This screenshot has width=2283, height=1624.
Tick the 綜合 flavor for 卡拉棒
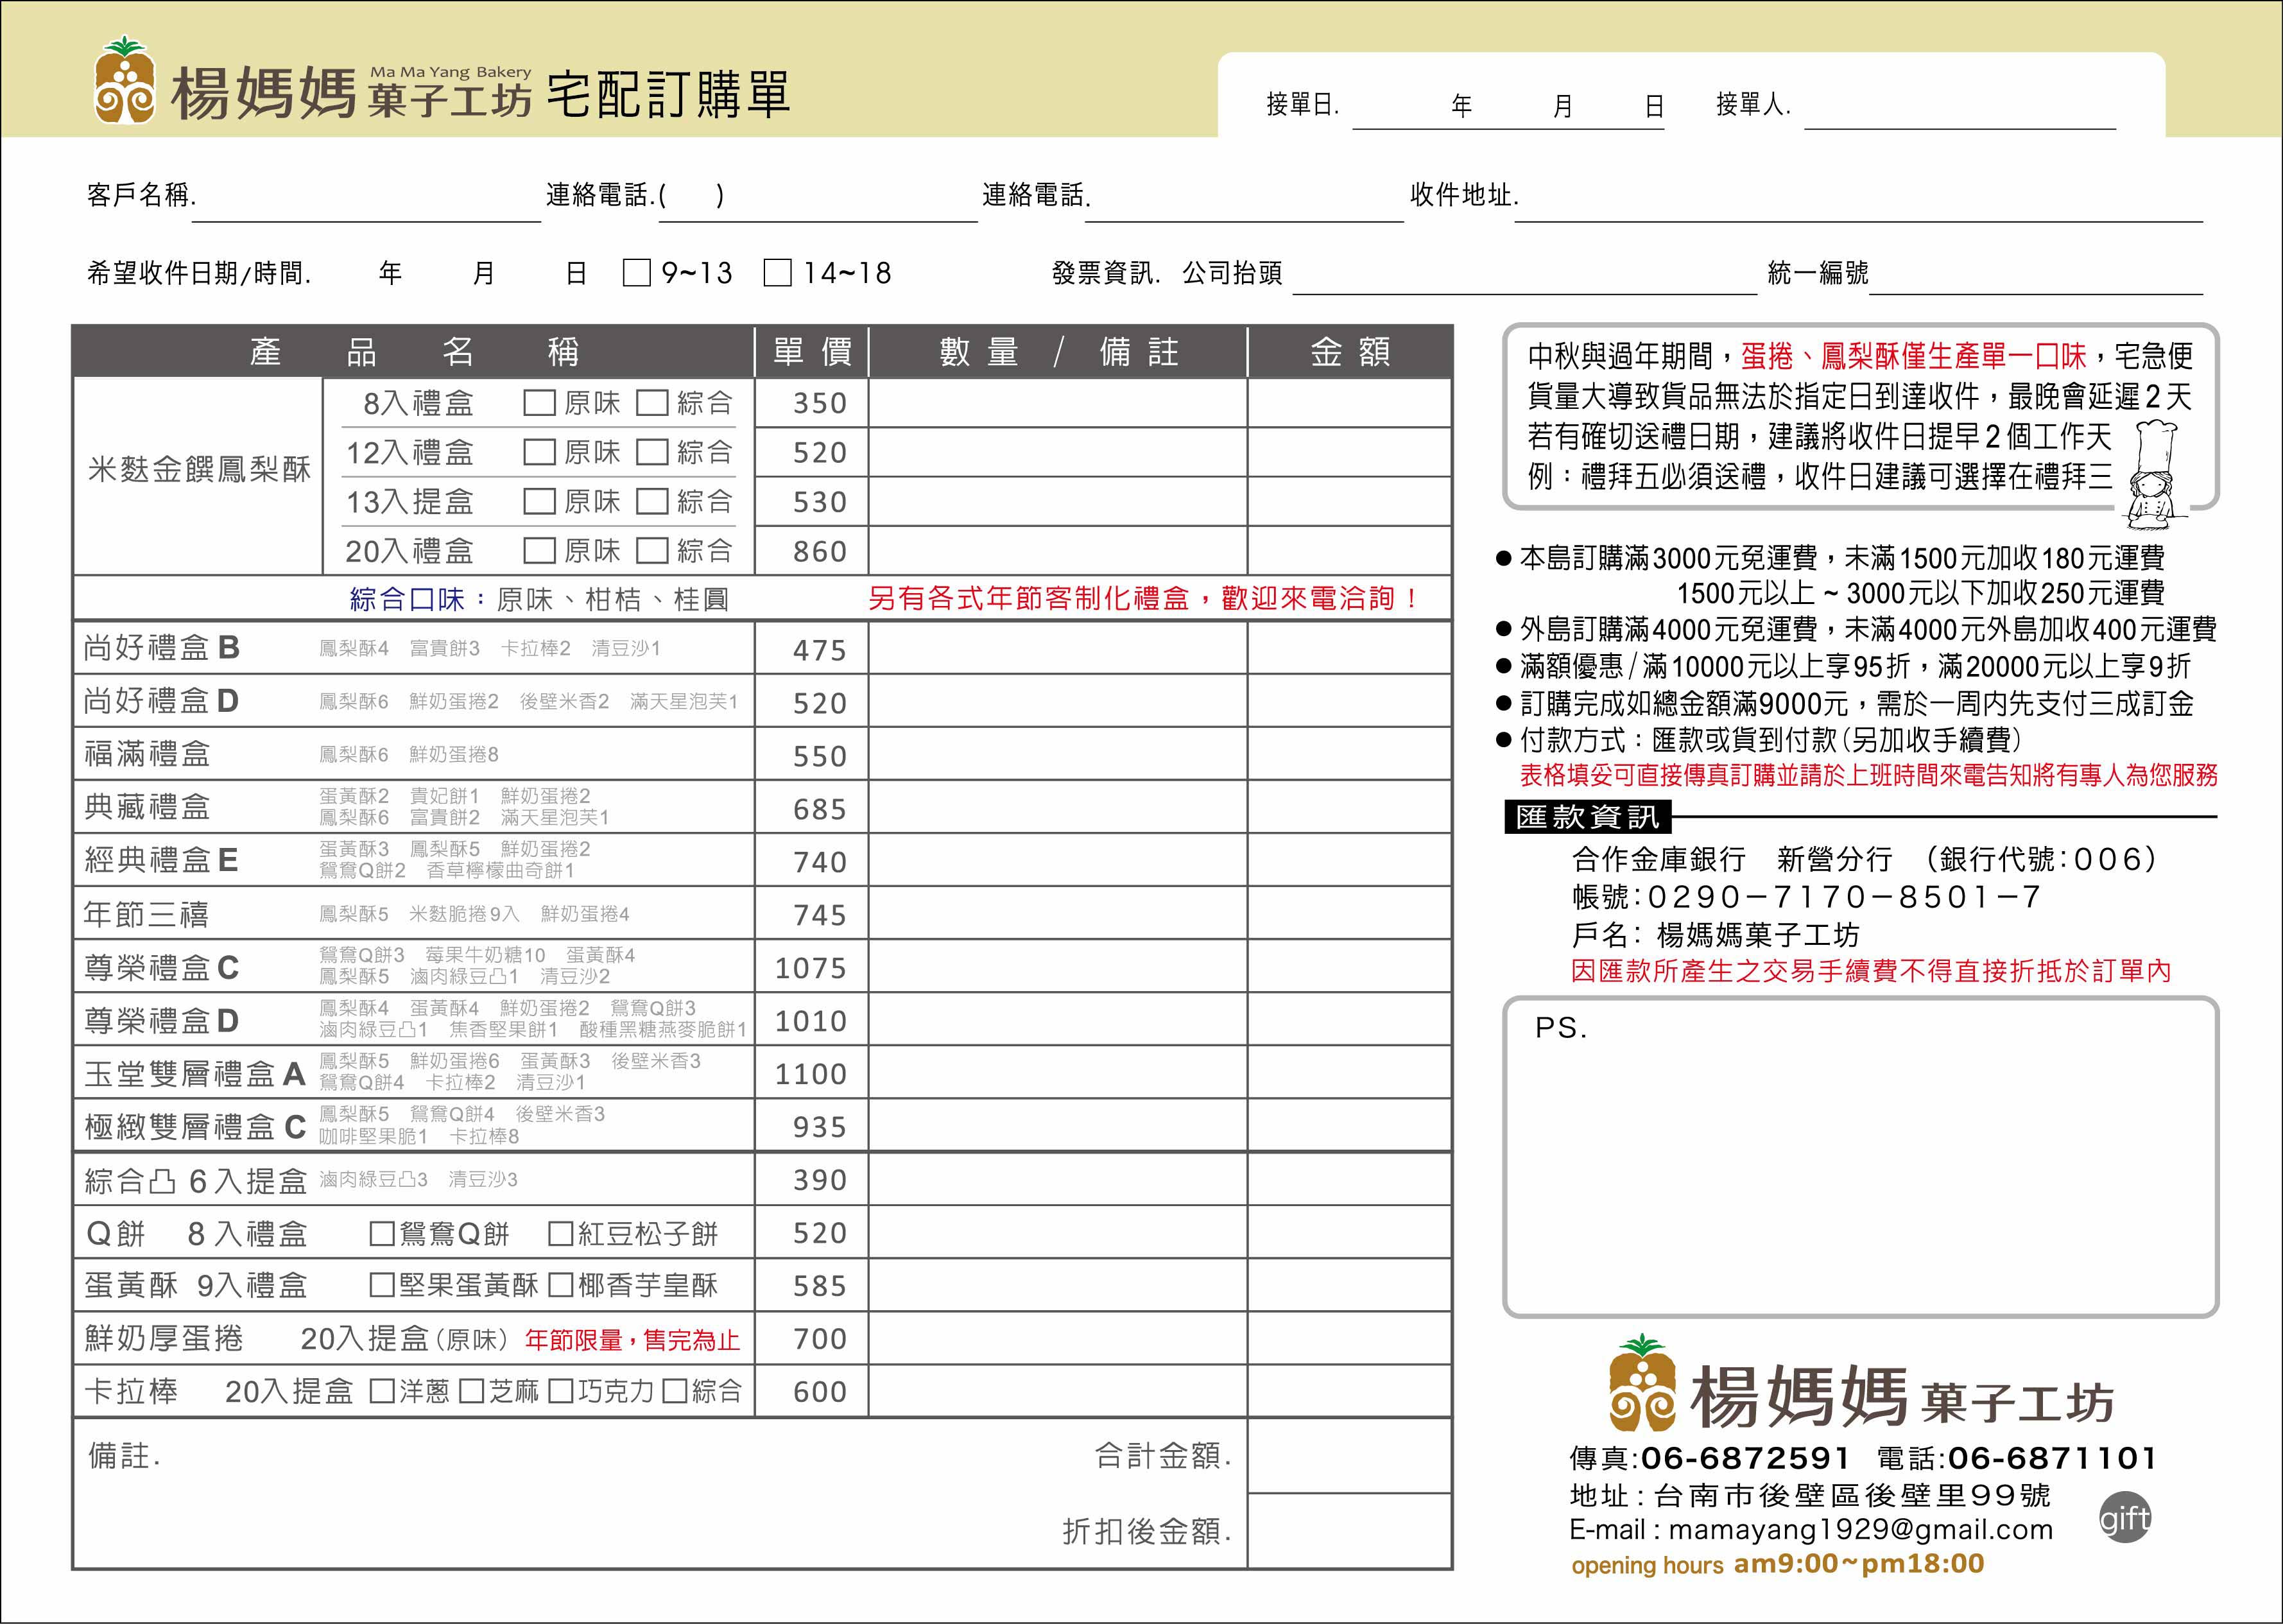pos(675,1391)
